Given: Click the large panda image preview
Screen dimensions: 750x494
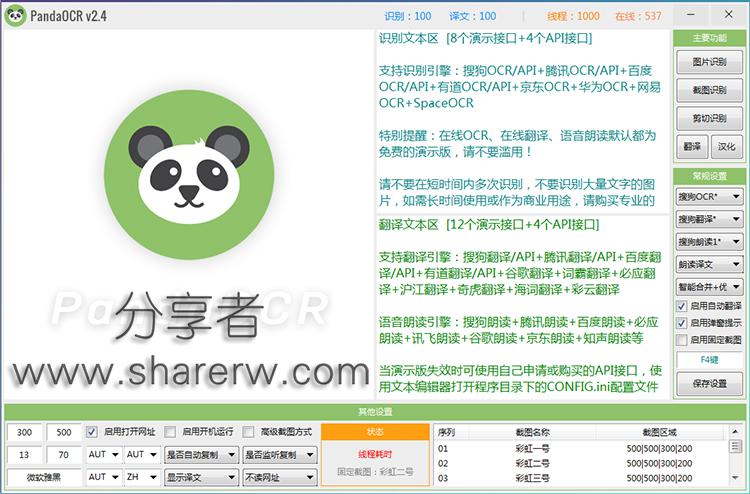Looking at the screenshot, I should (189, 175).
